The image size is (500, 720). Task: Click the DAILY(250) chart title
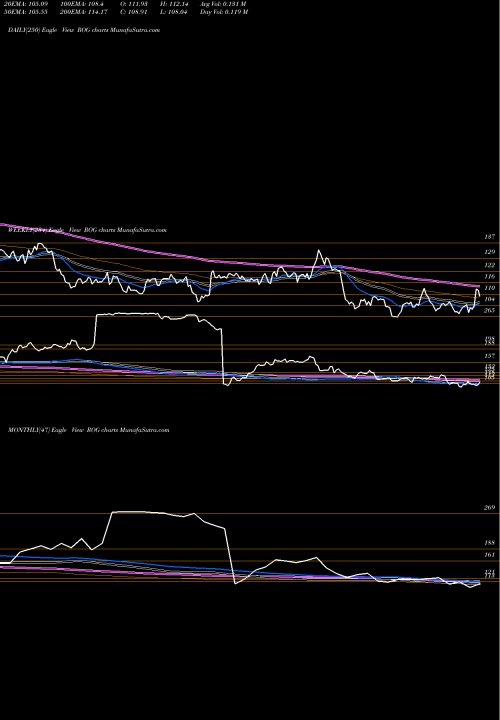tap(84, 30)
